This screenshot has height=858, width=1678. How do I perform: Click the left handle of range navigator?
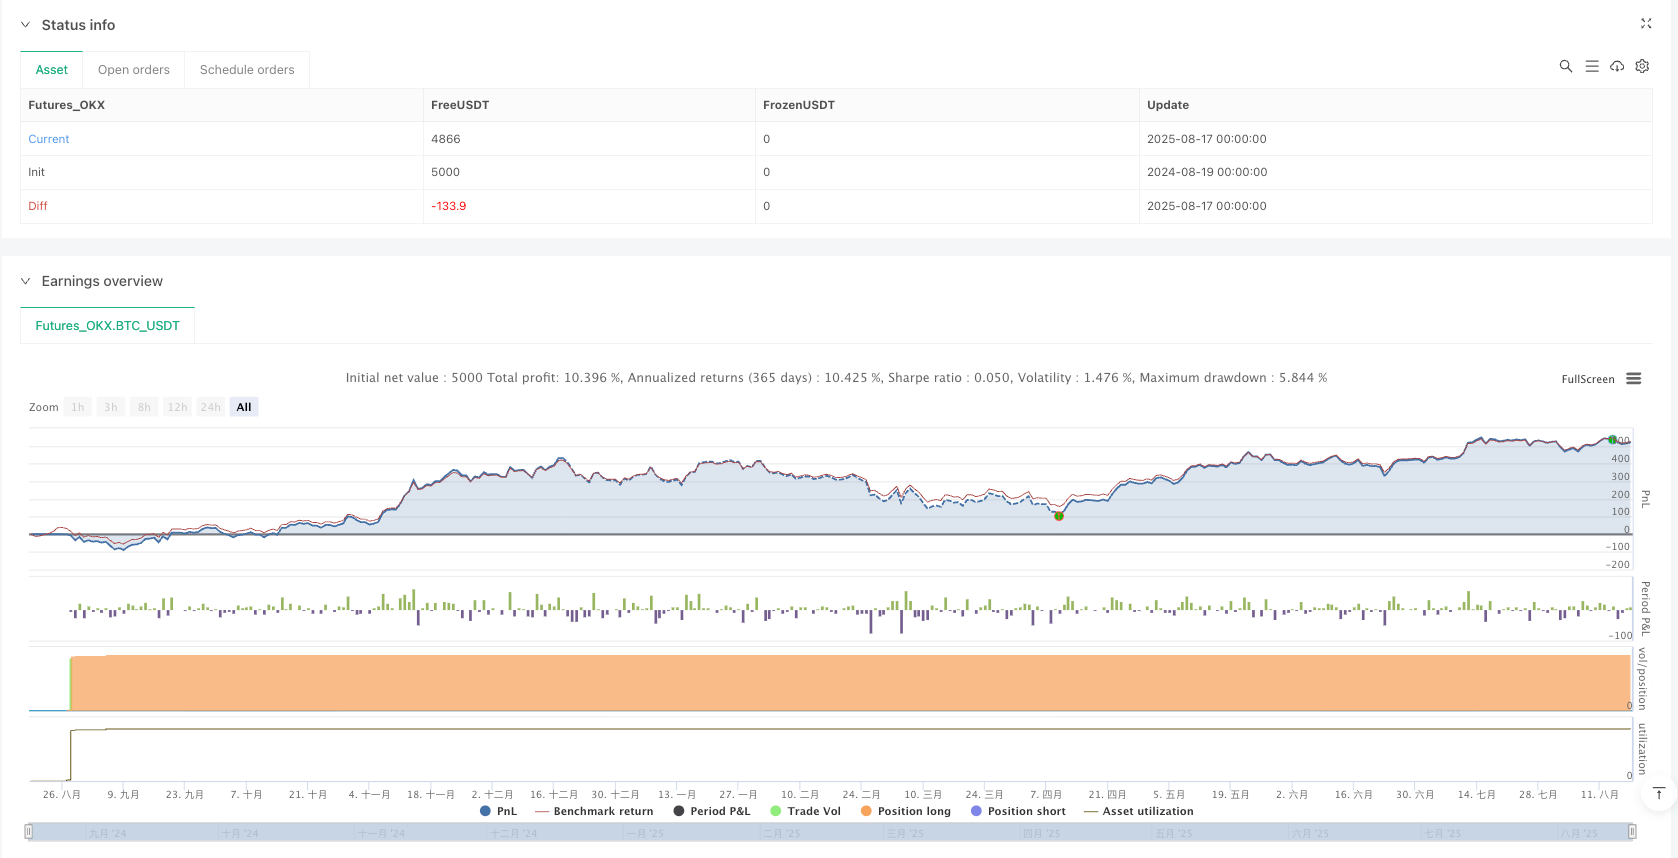[x=29, y=831]
